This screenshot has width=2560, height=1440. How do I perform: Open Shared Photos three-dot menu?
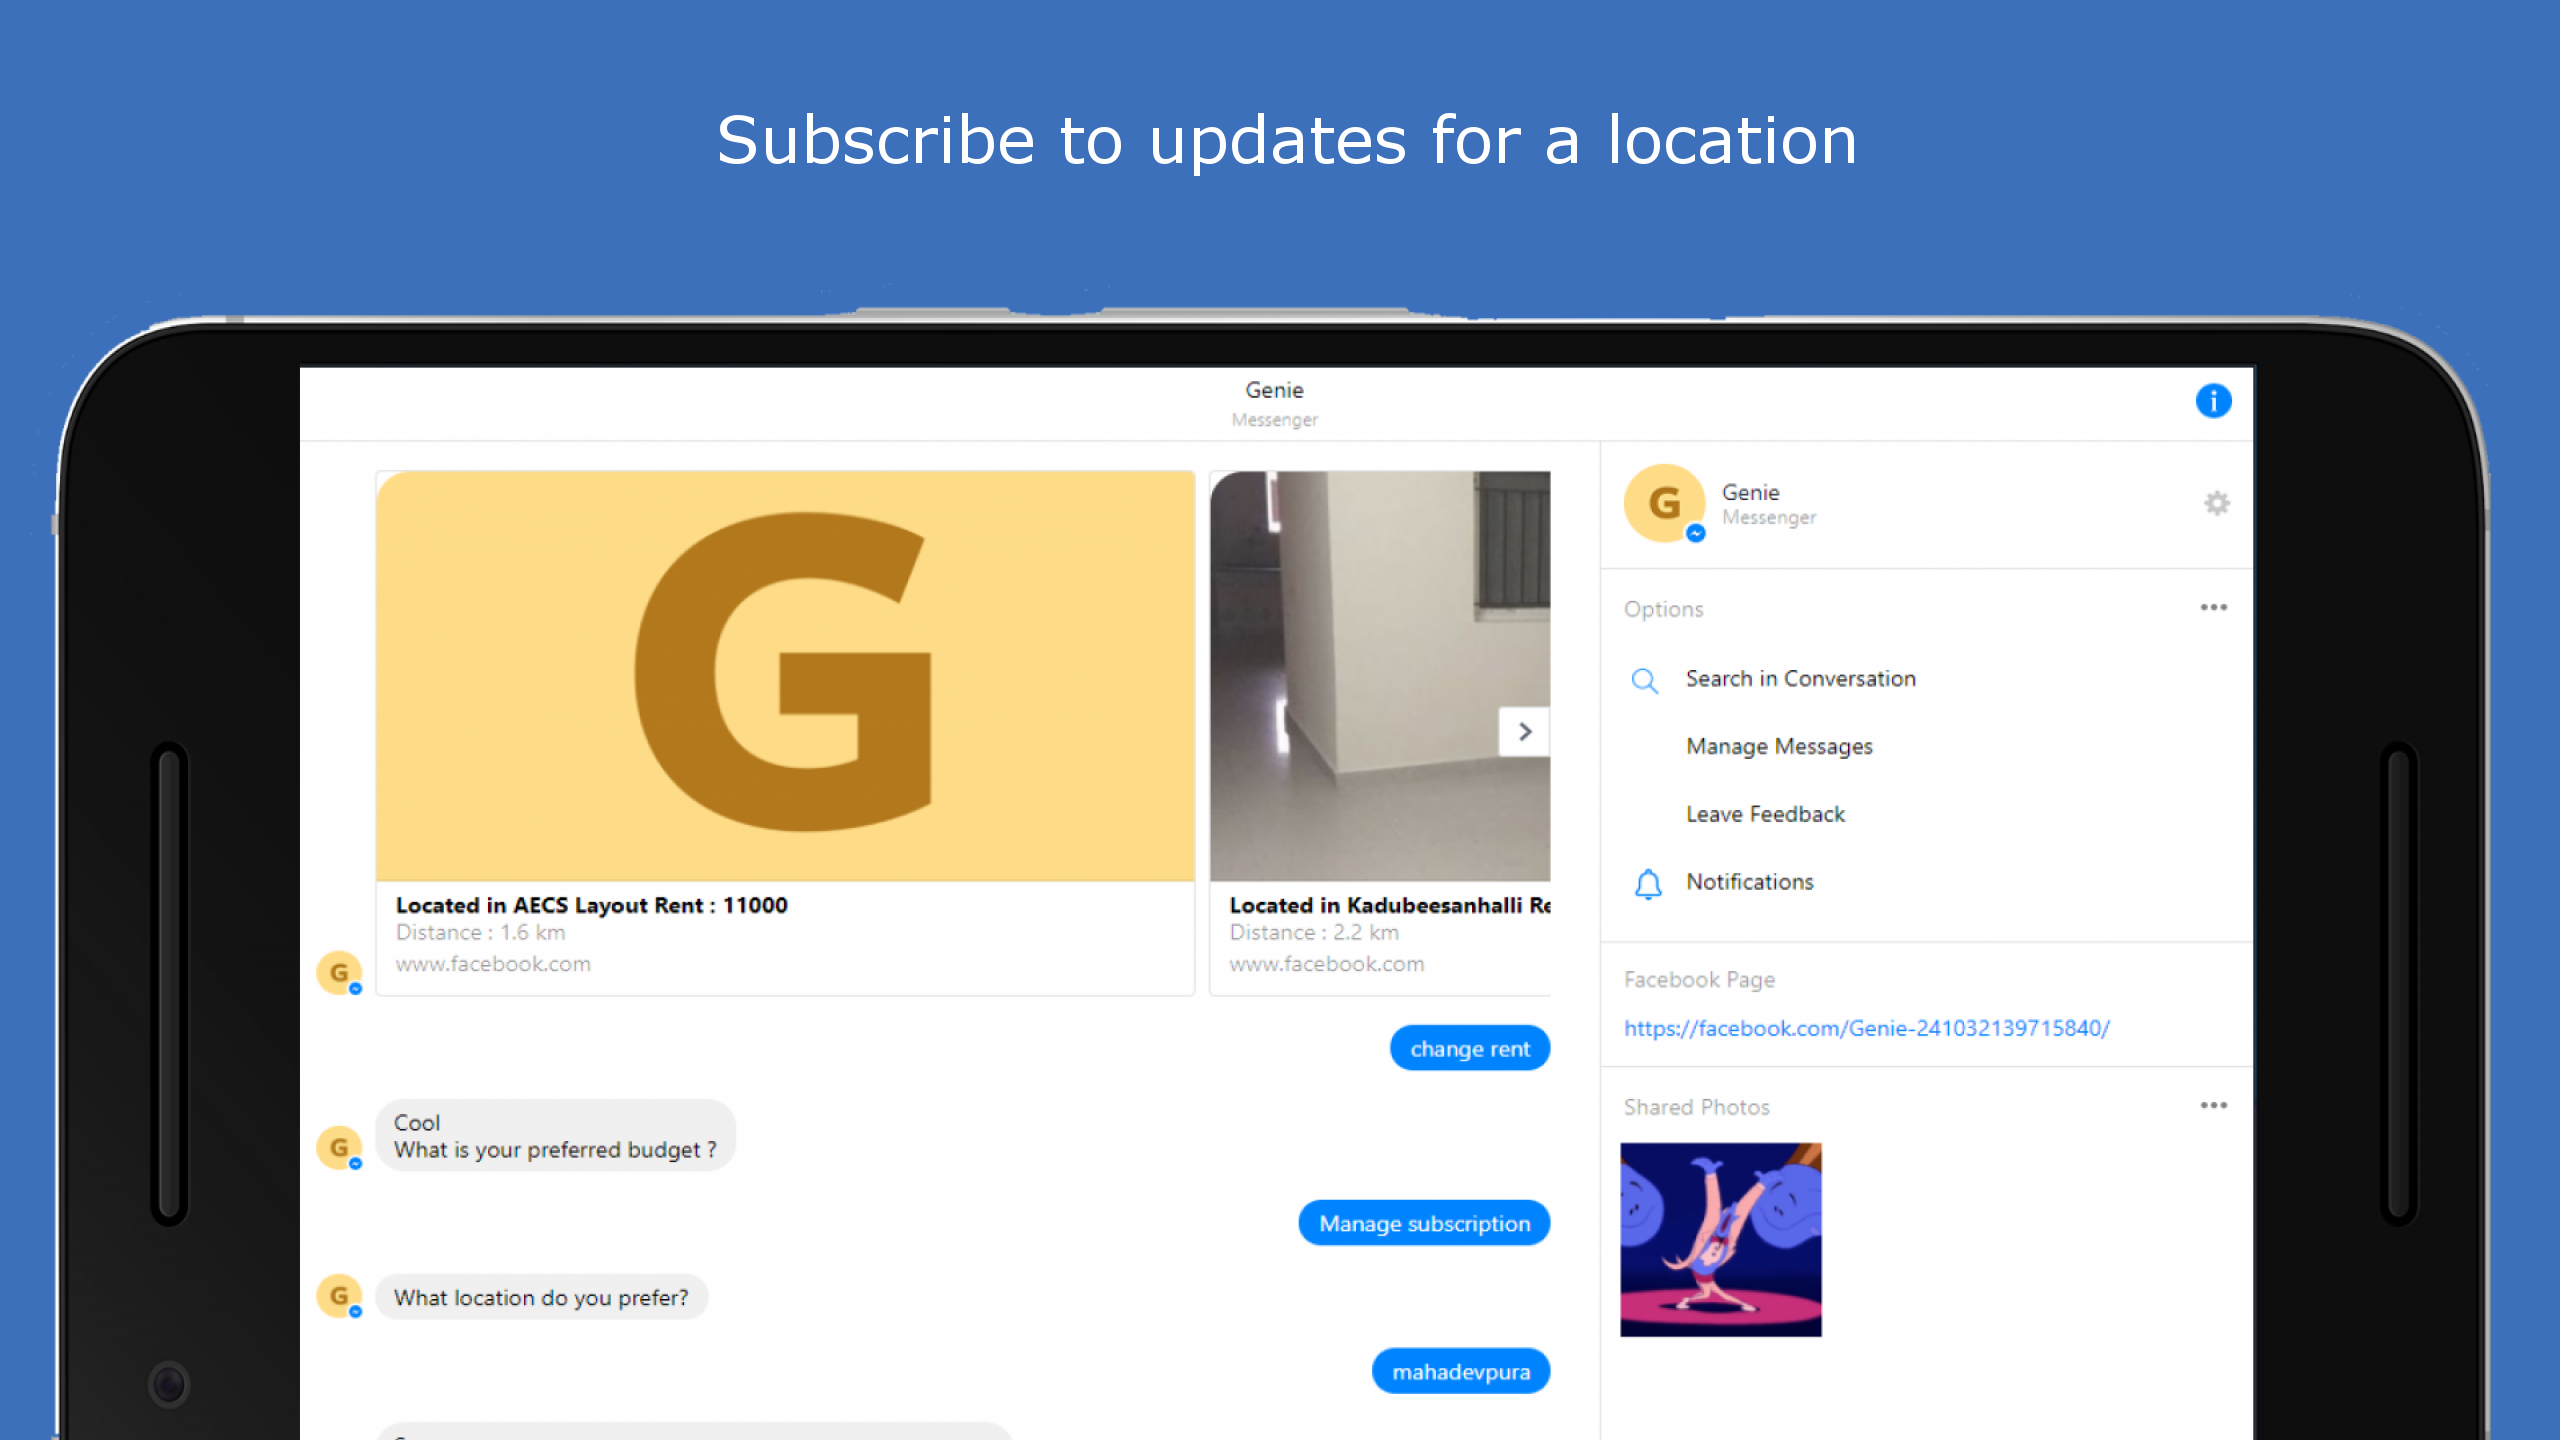point(2212,1105)
